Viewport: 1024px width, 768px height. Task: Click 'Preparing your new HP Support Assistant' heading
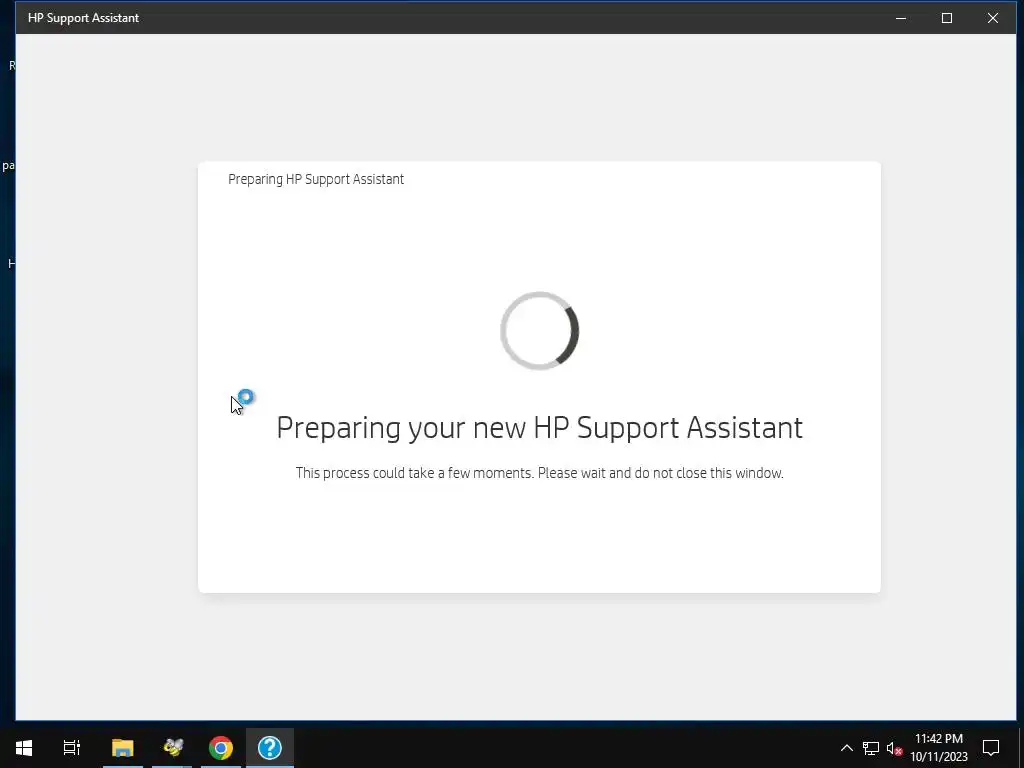tap(539, 428)
